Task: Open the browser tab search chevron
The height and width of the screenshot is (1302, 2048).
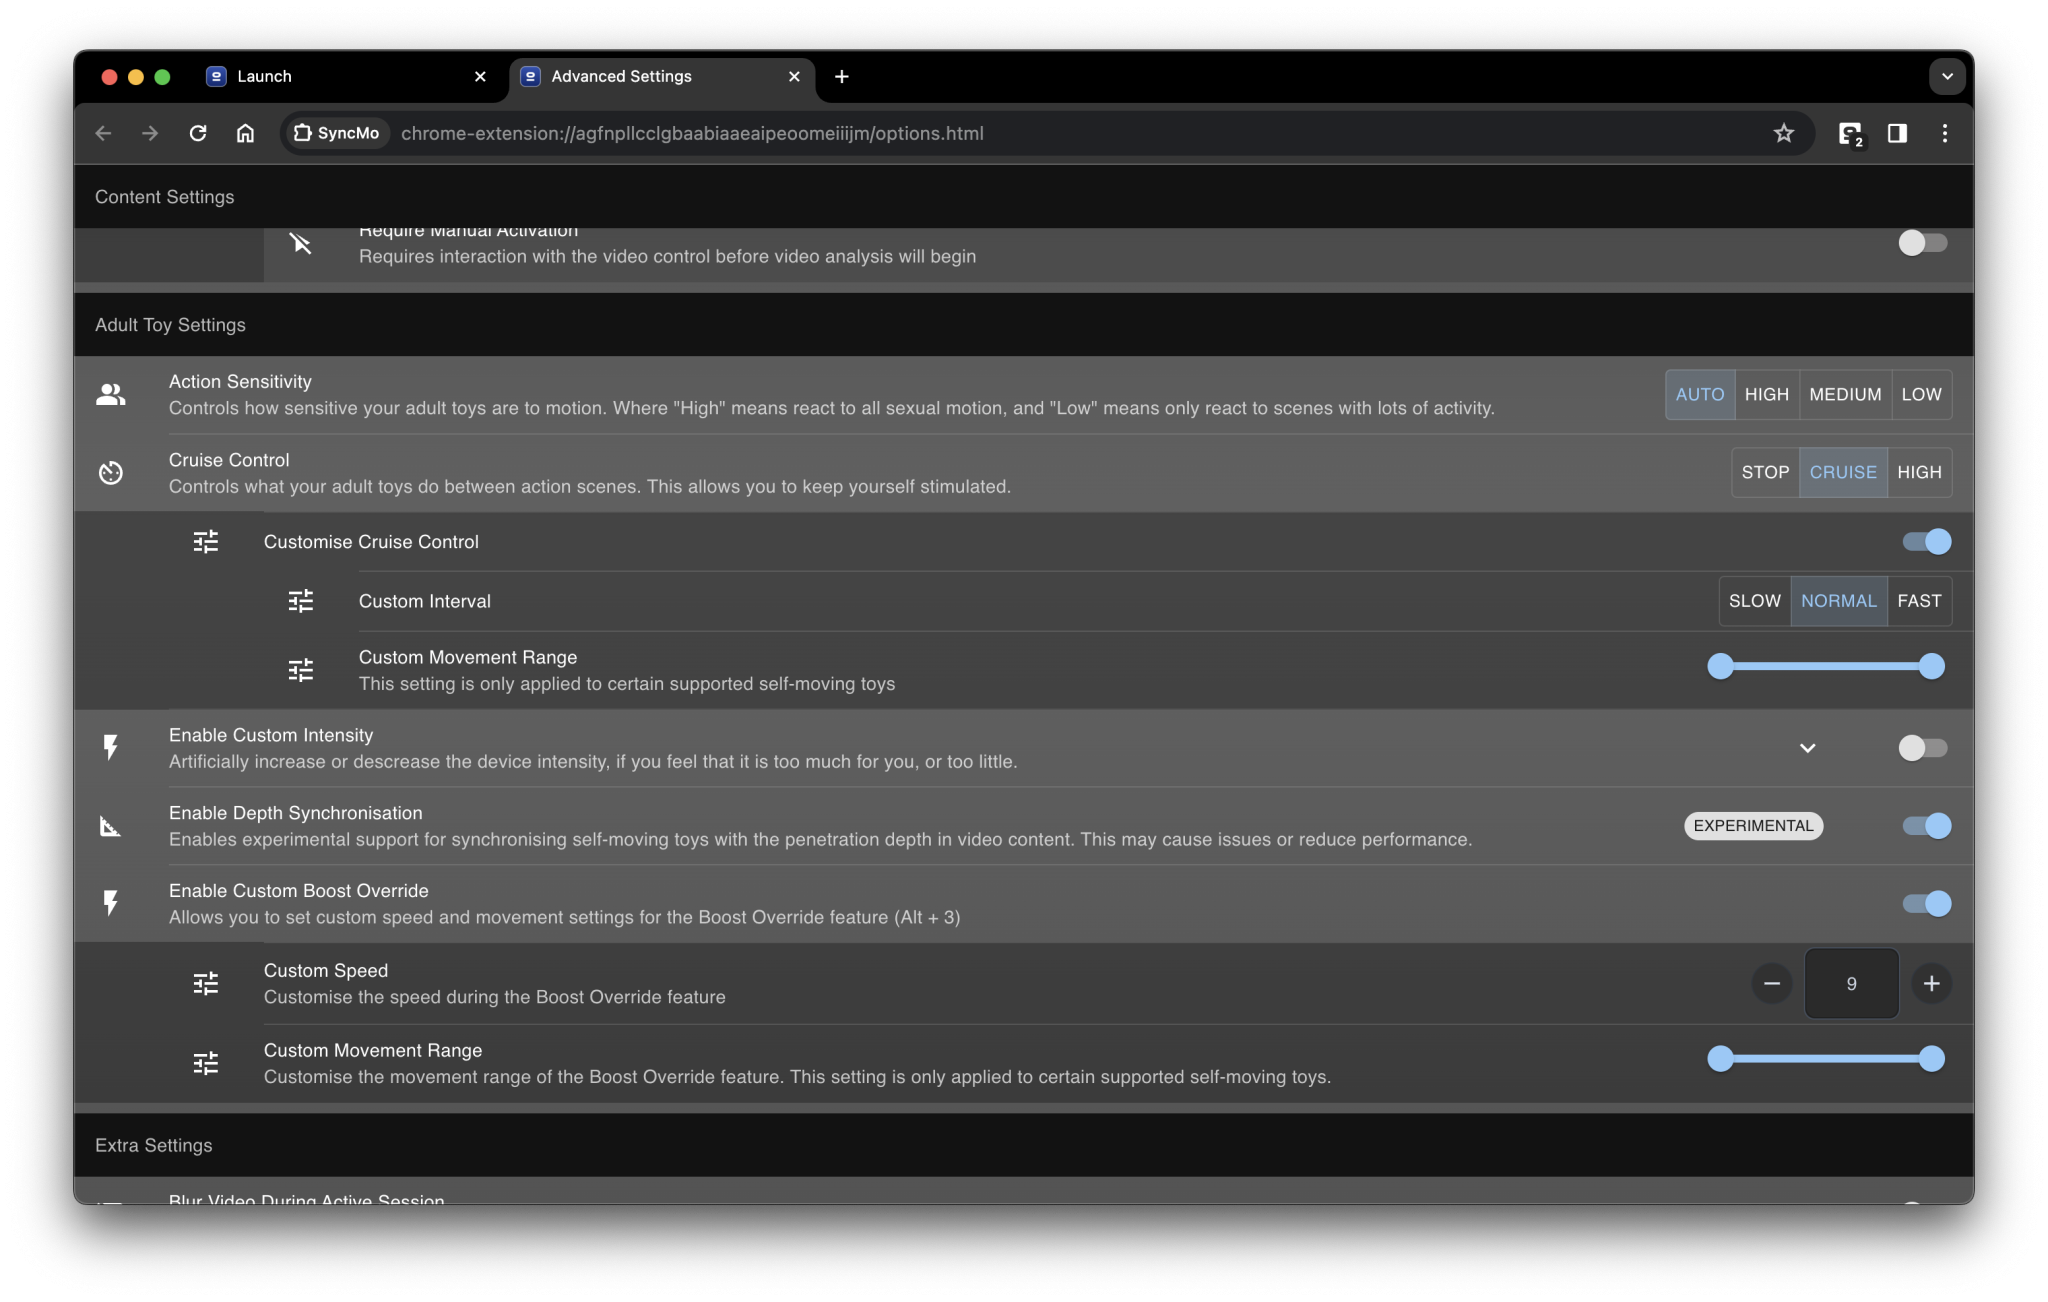Action: [x=1945, y=76]
